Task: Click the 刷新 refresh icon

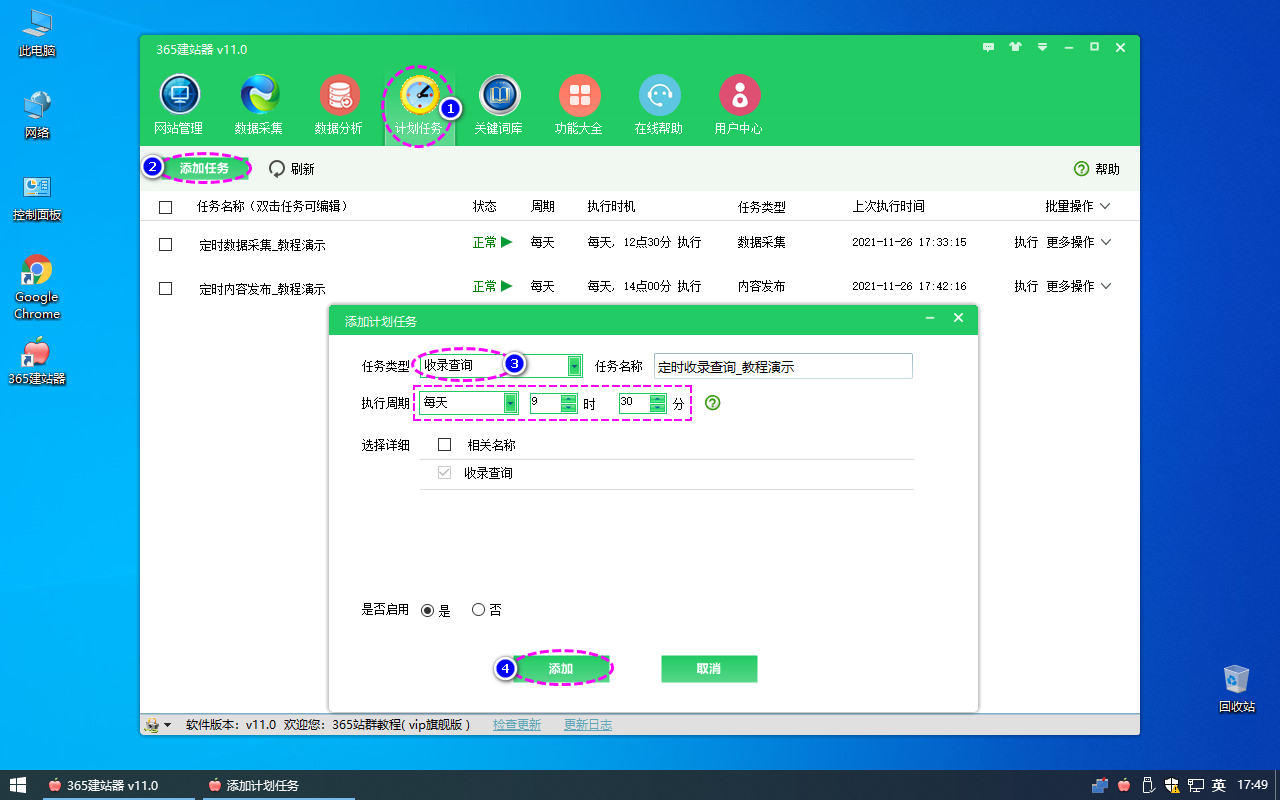Action: coord(277,169)
